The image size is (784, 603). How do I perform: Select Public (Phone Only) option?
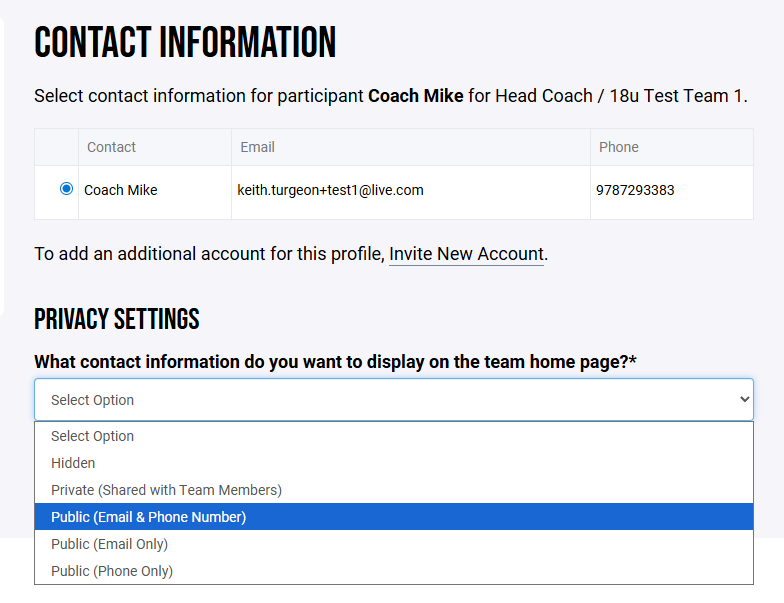112,571
